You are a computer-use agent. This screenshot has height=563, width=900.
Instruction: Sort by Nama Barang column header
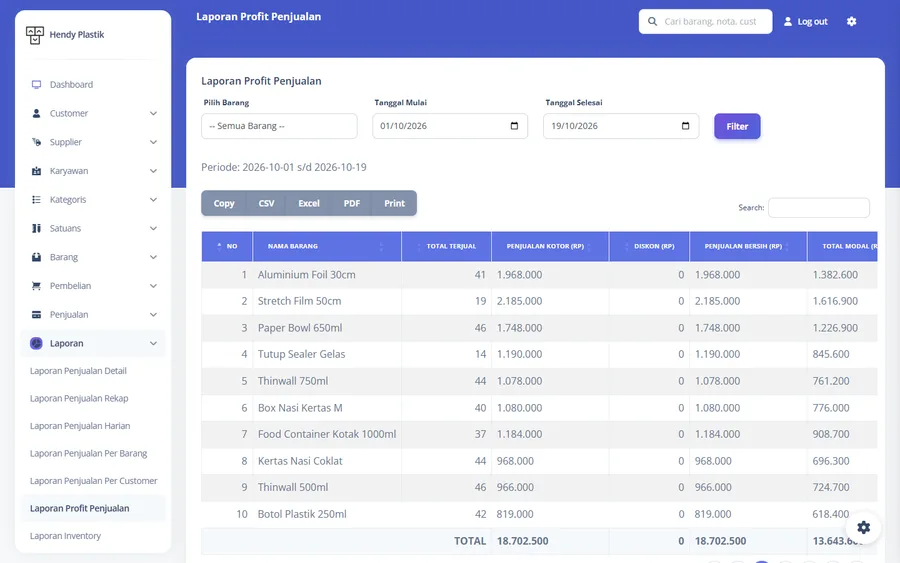coord(327,246)
